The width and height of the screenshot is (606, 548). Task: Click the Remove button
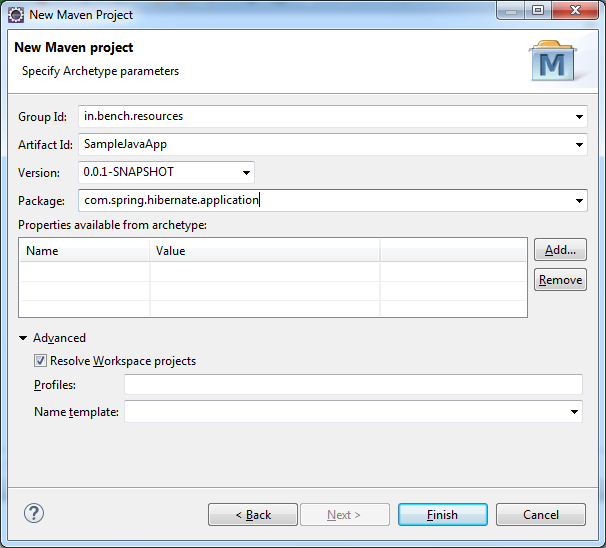pos(560,279)
